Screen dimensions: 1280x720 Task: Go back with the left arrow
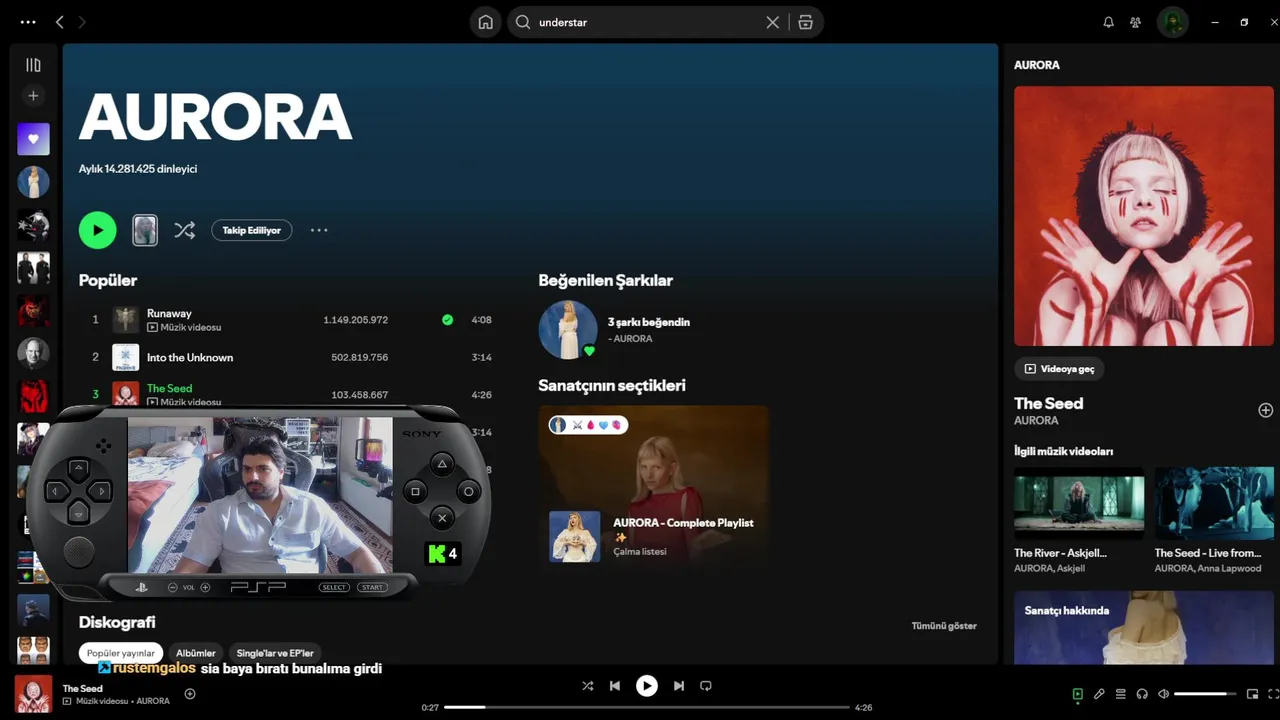(60, 22)
